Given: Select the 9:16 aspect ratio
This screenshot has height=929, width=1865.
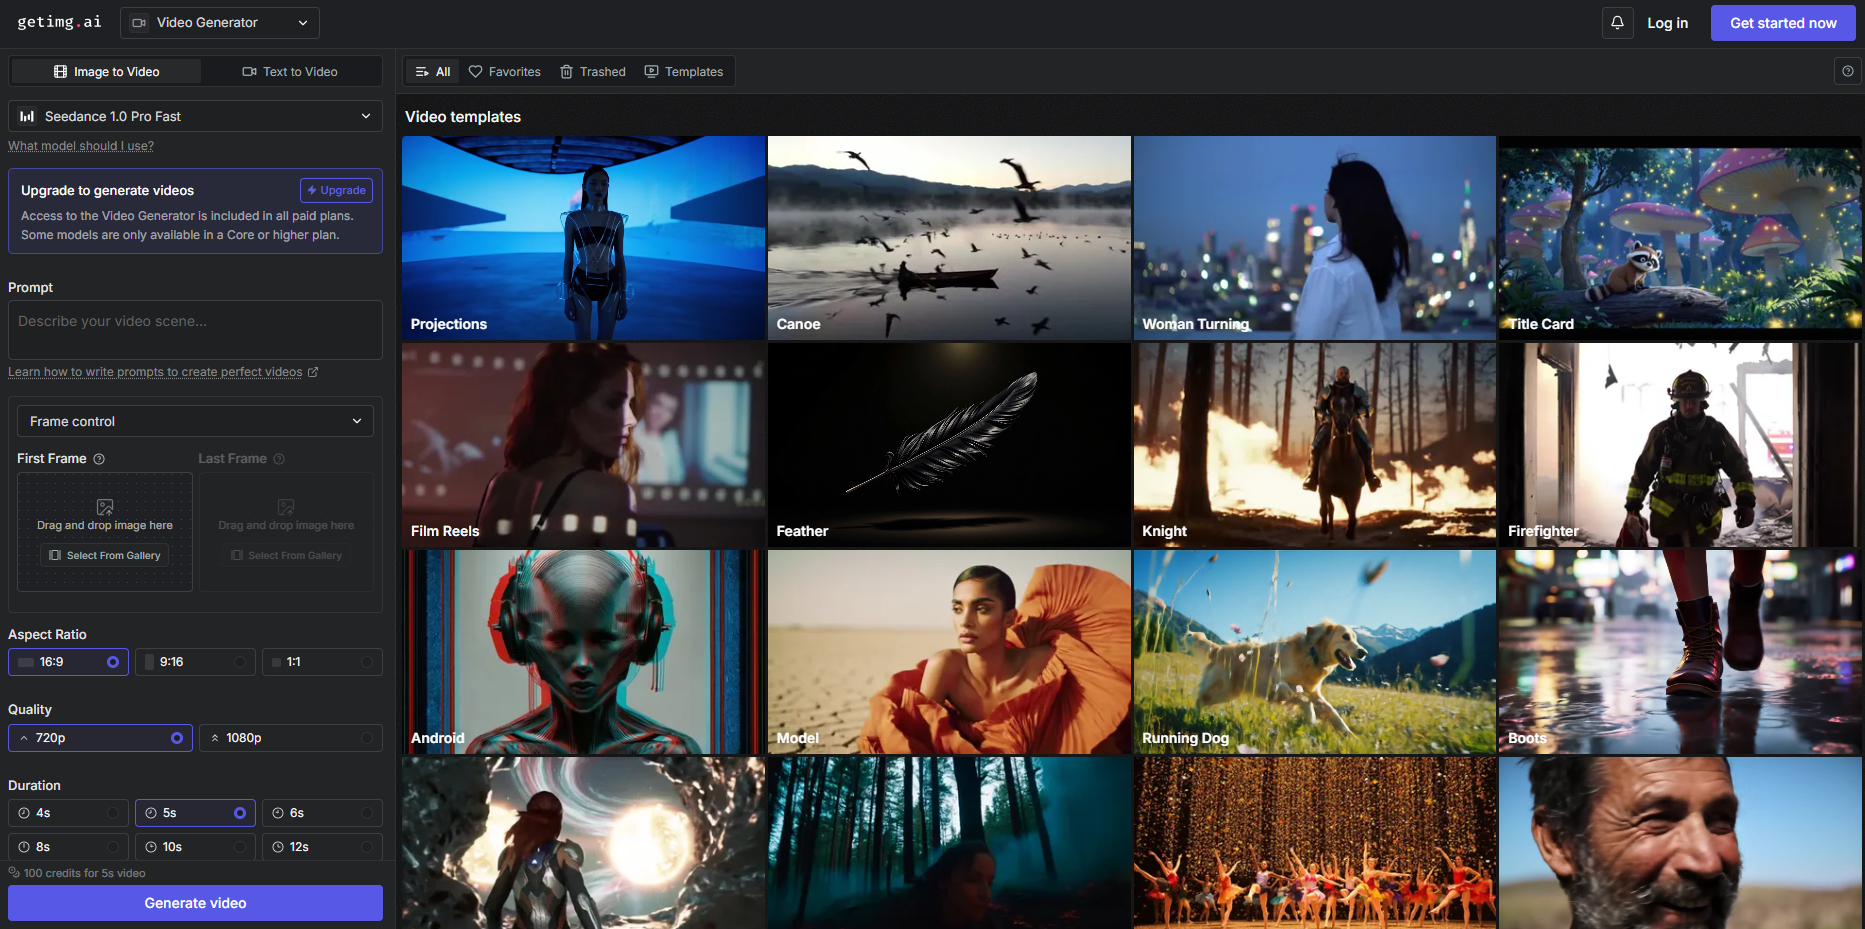Looking at the screenshot, I should [195, 662].
